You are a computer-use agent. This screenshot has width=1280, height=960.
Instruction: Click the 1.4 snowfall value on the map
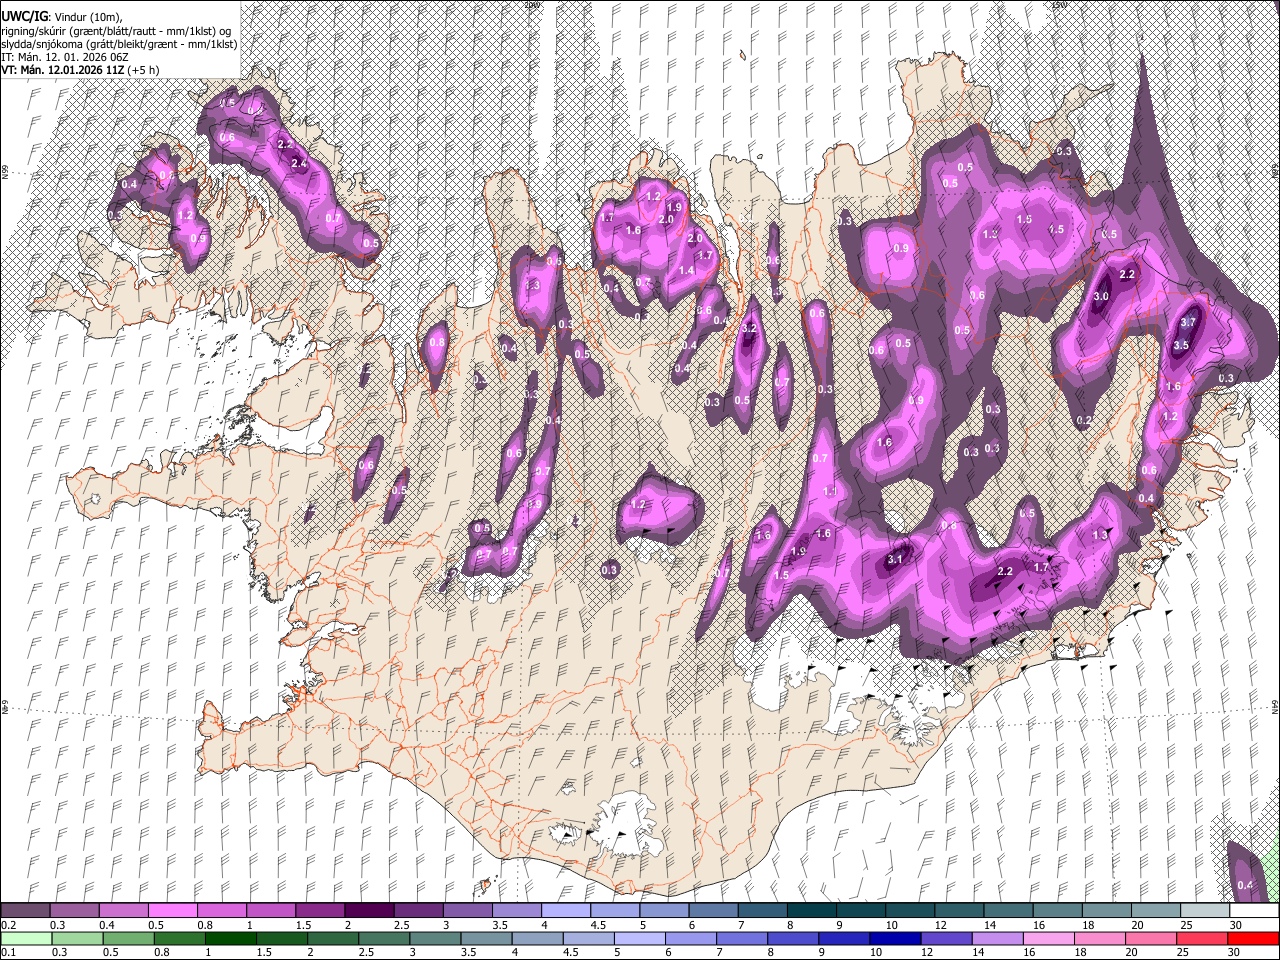coord(686,271)
